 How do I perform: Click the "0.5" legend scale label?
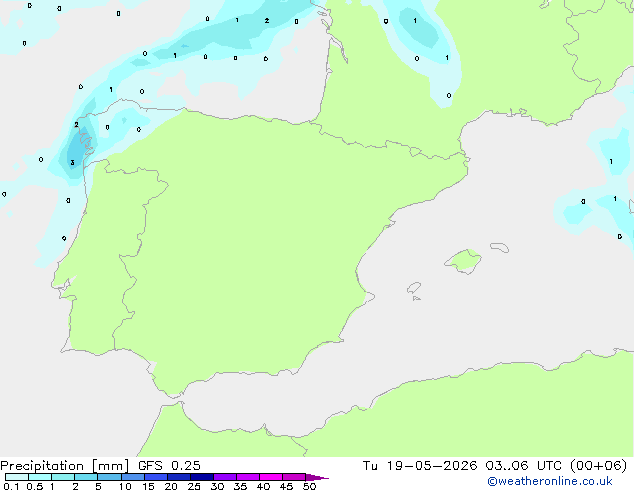pos(35,486)
